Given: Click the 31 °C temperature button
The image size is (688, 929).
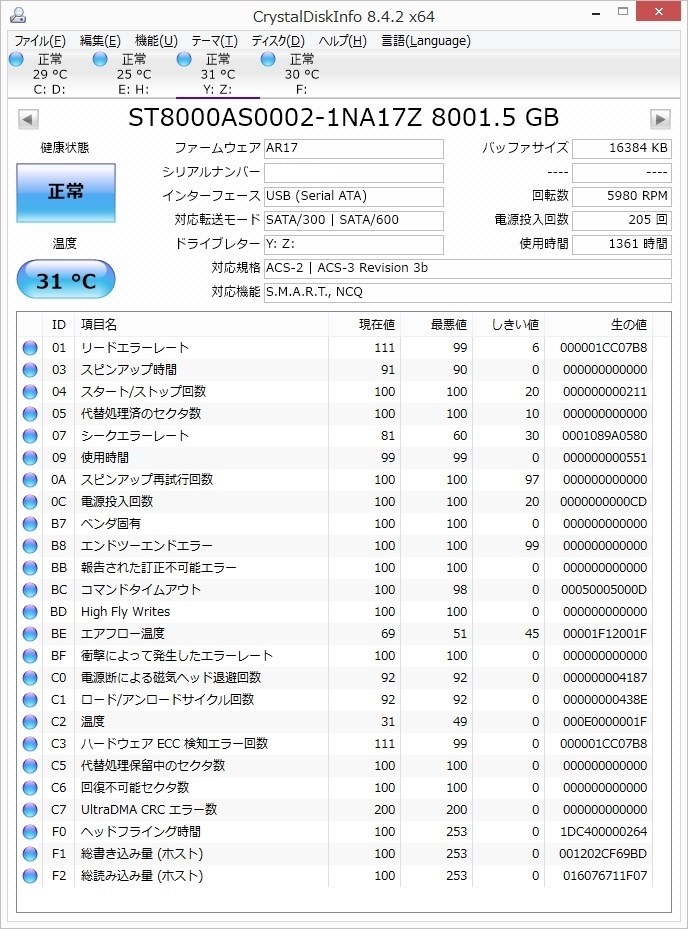Looking at the screenshot, I should pos(66,280).
